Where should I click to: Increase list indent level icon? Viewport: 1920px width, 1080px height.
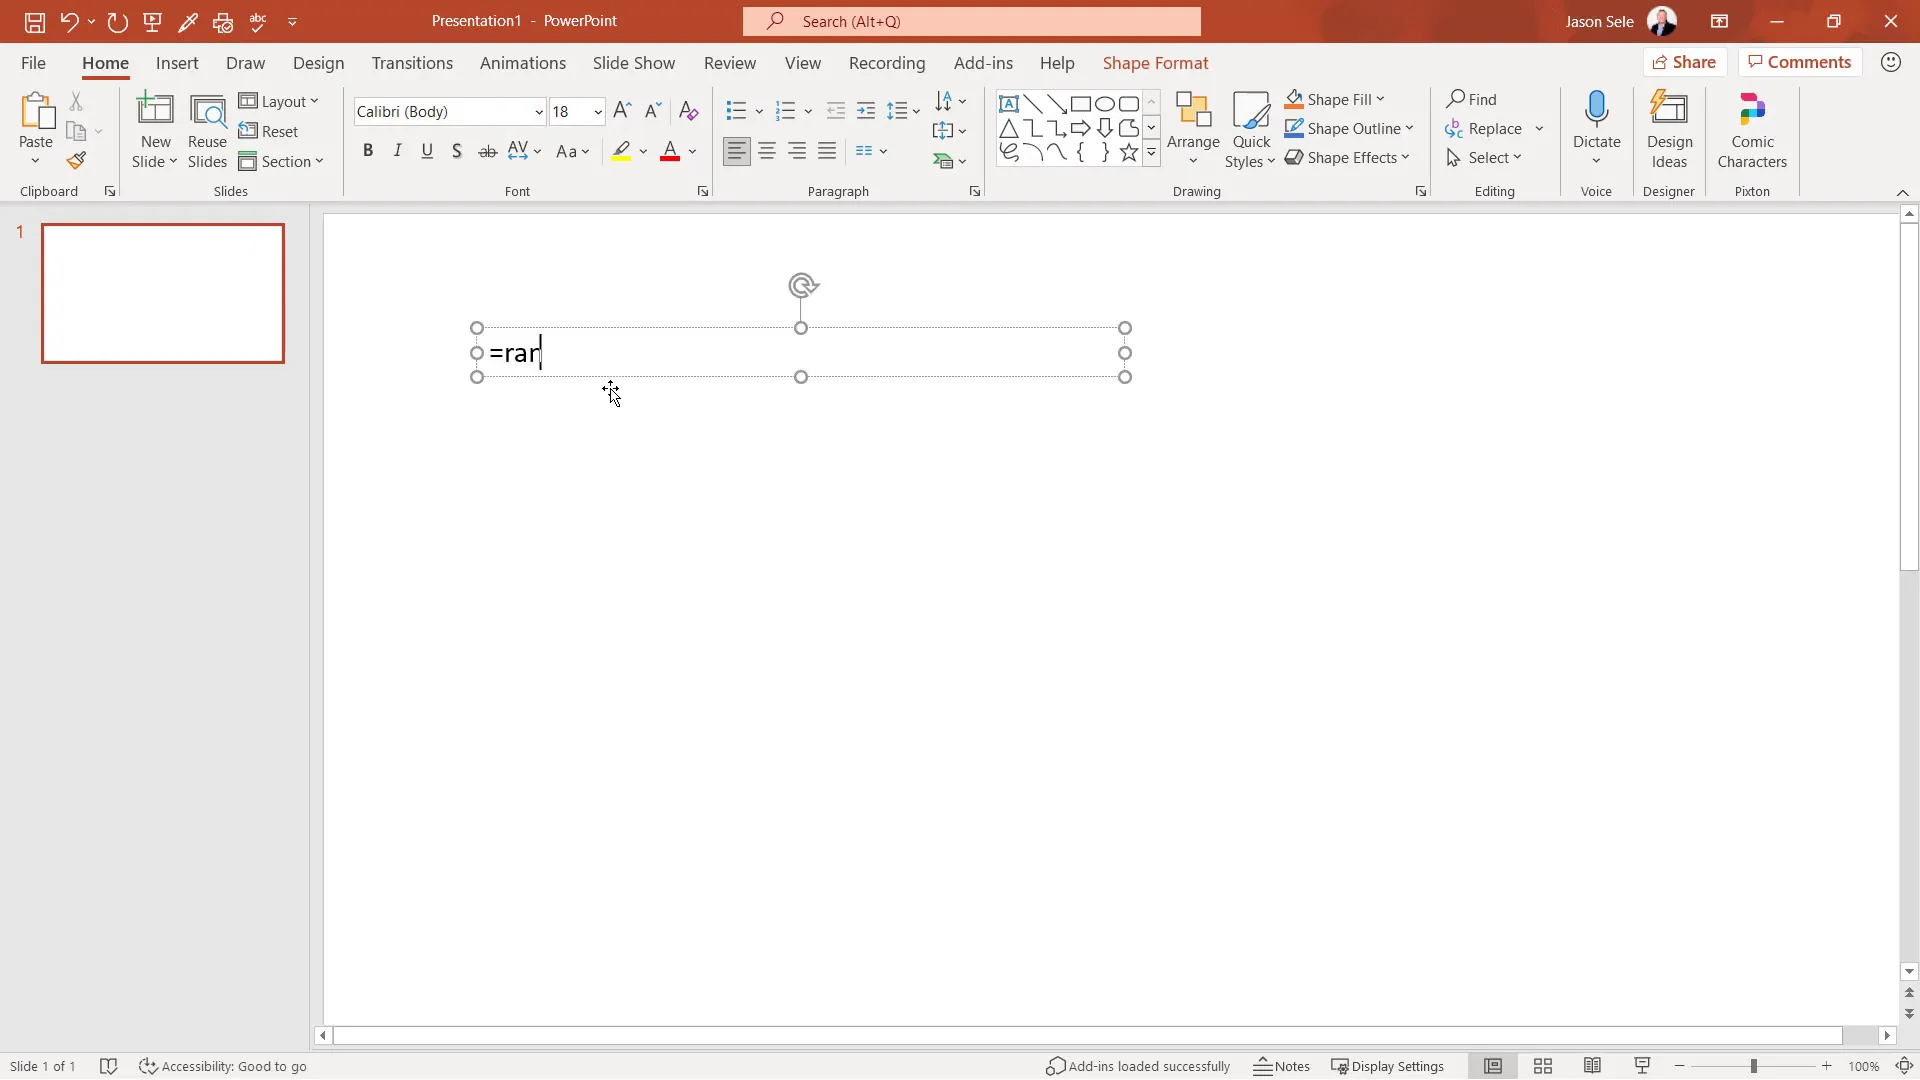click(x=866, y=111)
